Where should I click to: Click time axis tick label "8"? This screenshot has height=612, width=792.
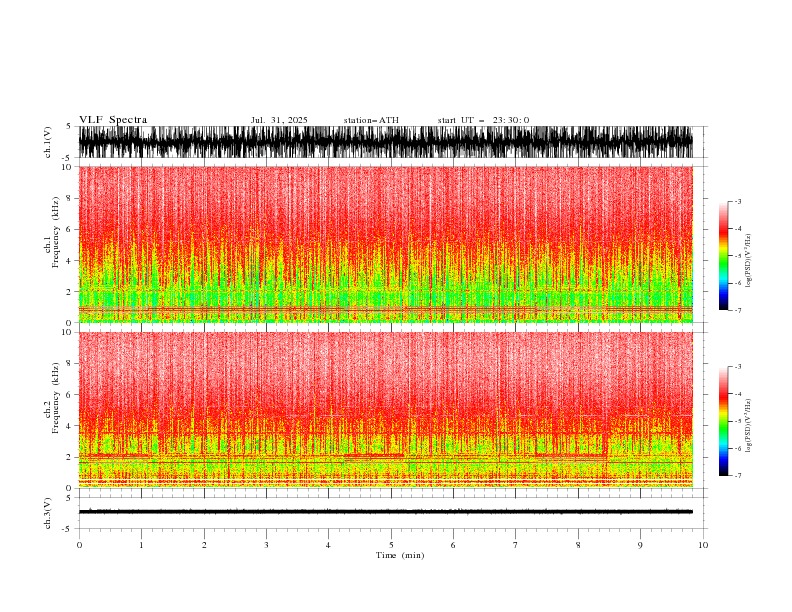pos(578,545)
